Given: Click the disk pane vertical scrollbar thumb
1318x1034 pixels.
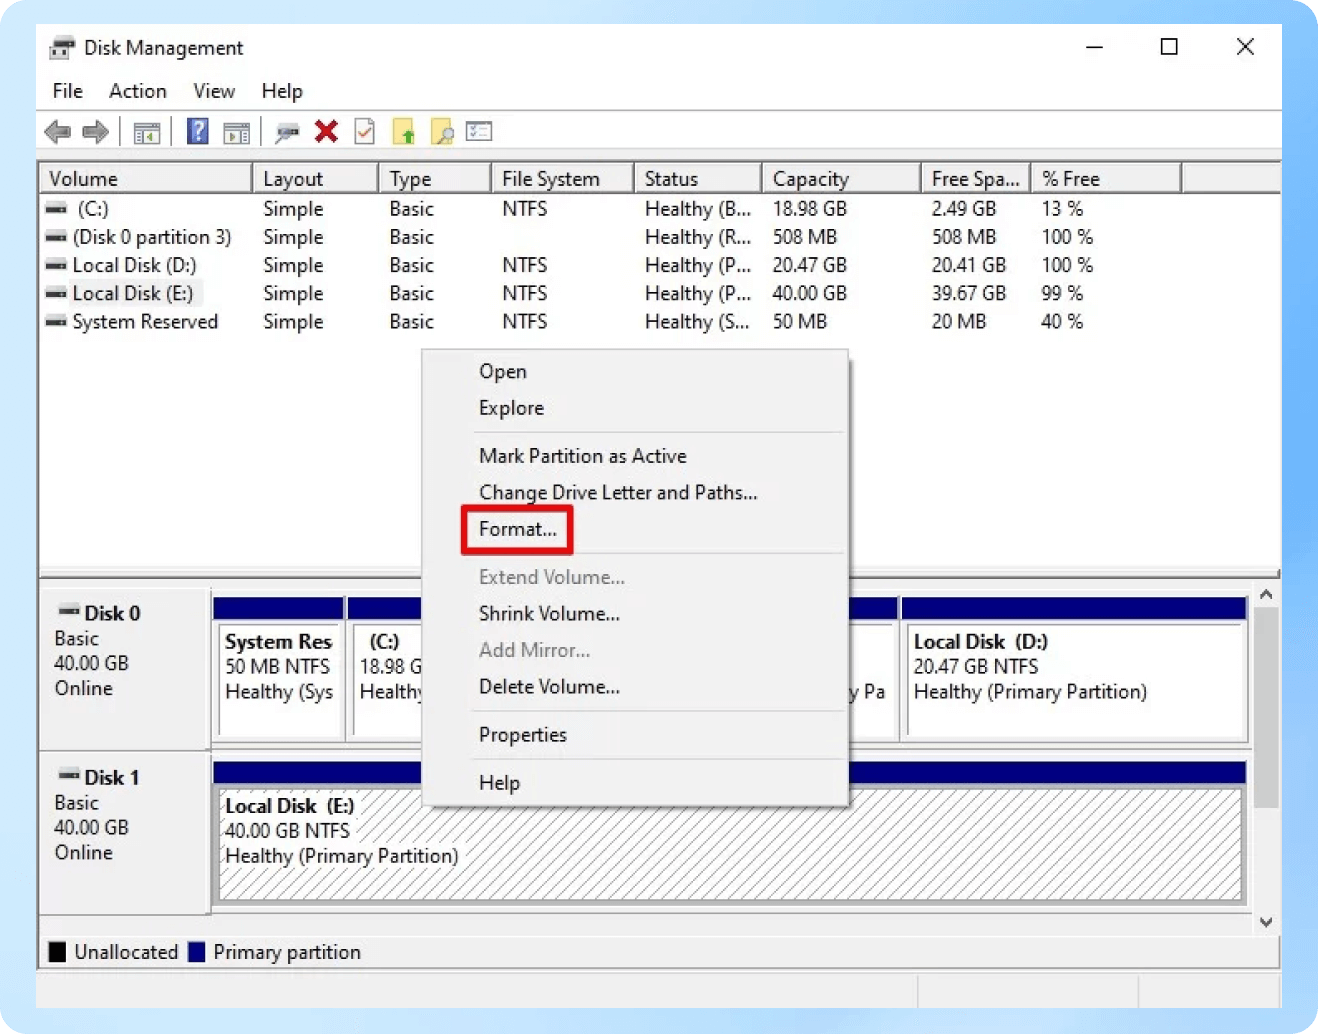Looking at the screenshot, I should pos(1266,707).
